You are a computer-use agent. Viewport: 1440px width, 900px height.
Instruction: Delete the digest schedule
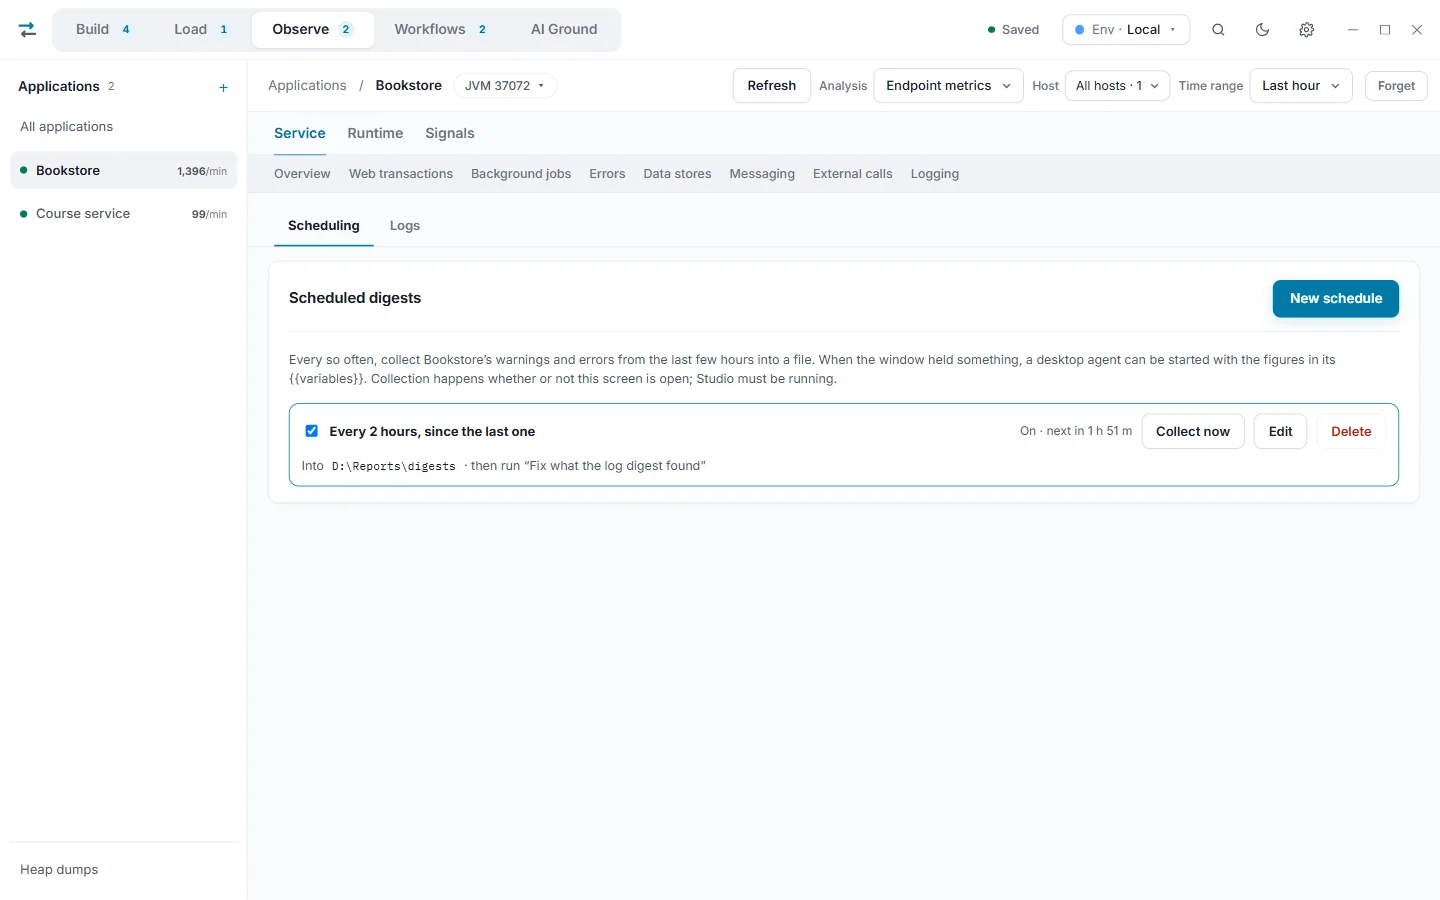1351,432
